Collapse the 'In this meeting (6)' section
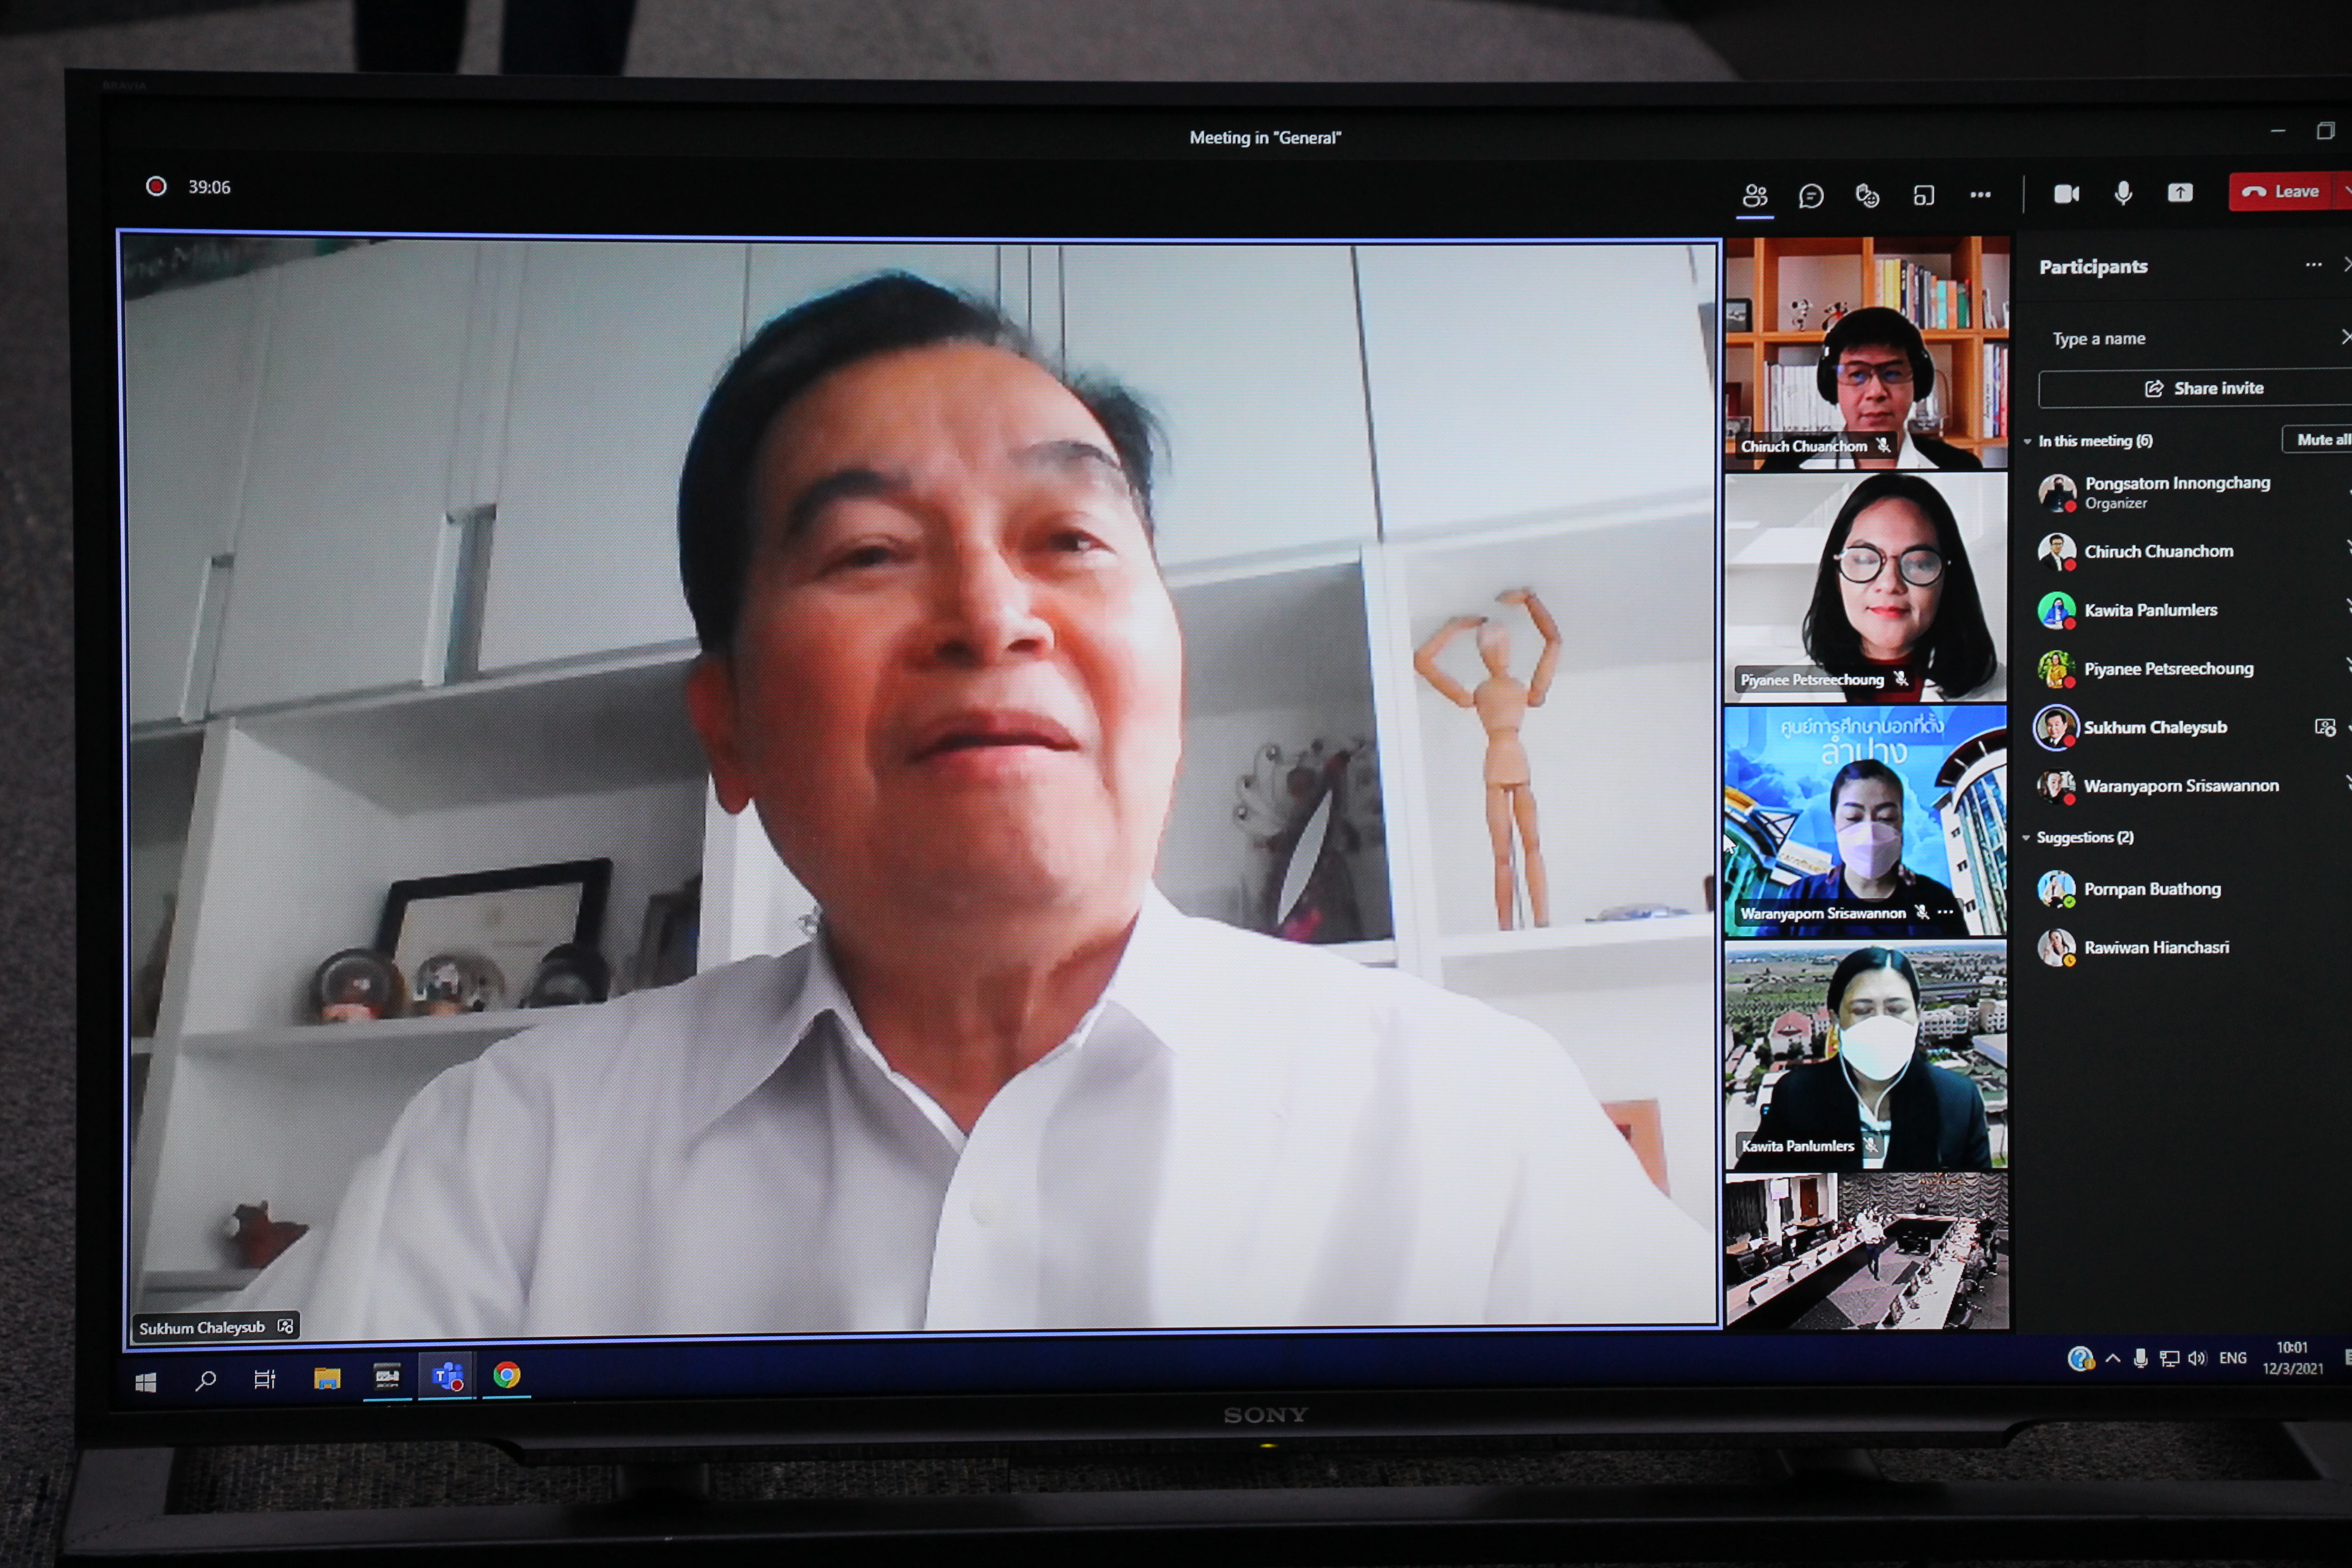The image size is (2352, 1568). coord(2028,441)
